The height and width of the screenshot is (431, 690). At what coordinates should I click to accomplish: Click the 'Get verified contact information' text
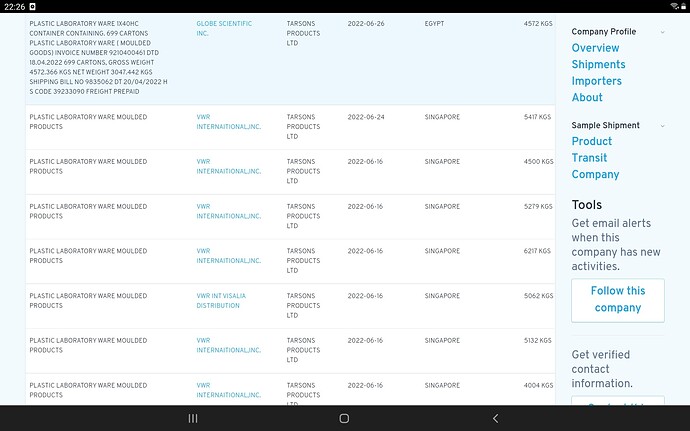pyautogui.click(x=602, y=369)
